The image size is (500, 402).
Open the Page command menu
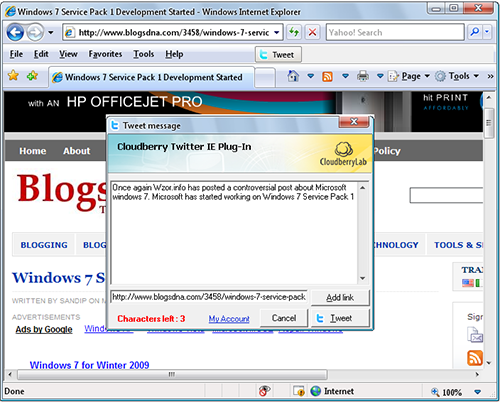(409, 76)
